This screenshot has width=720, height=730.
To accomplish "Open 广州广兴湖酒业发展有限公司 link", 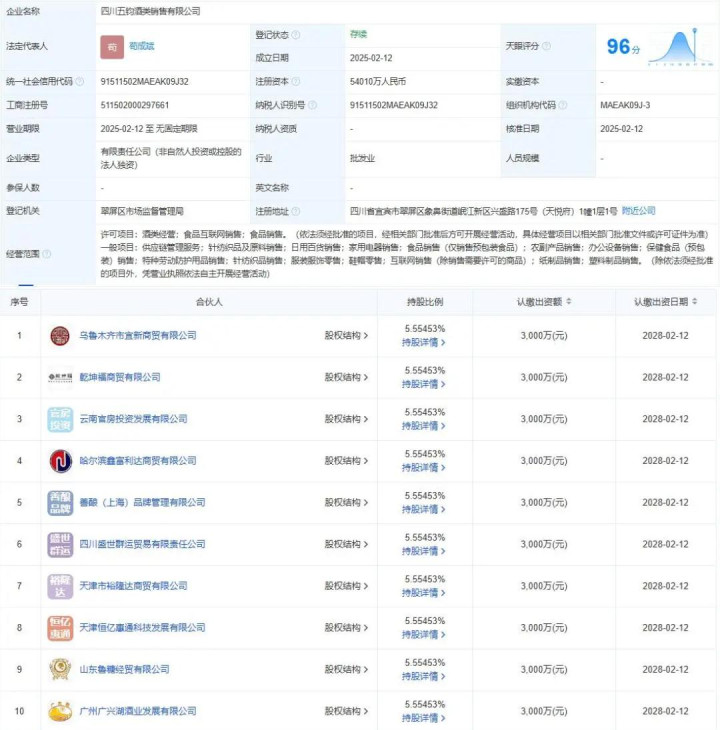I will click(138, 711).
